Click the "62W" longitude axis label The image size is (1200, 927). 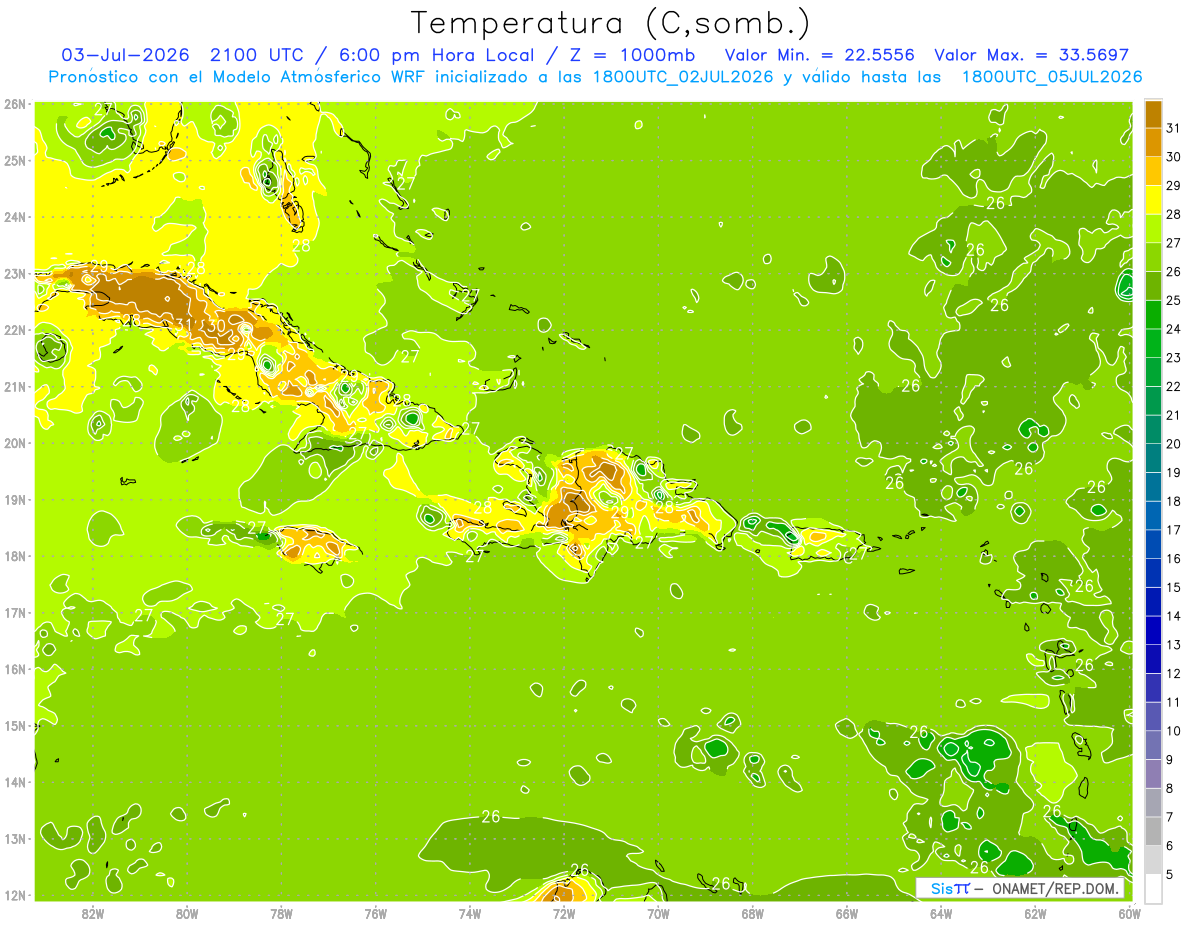click(1035, 913)
